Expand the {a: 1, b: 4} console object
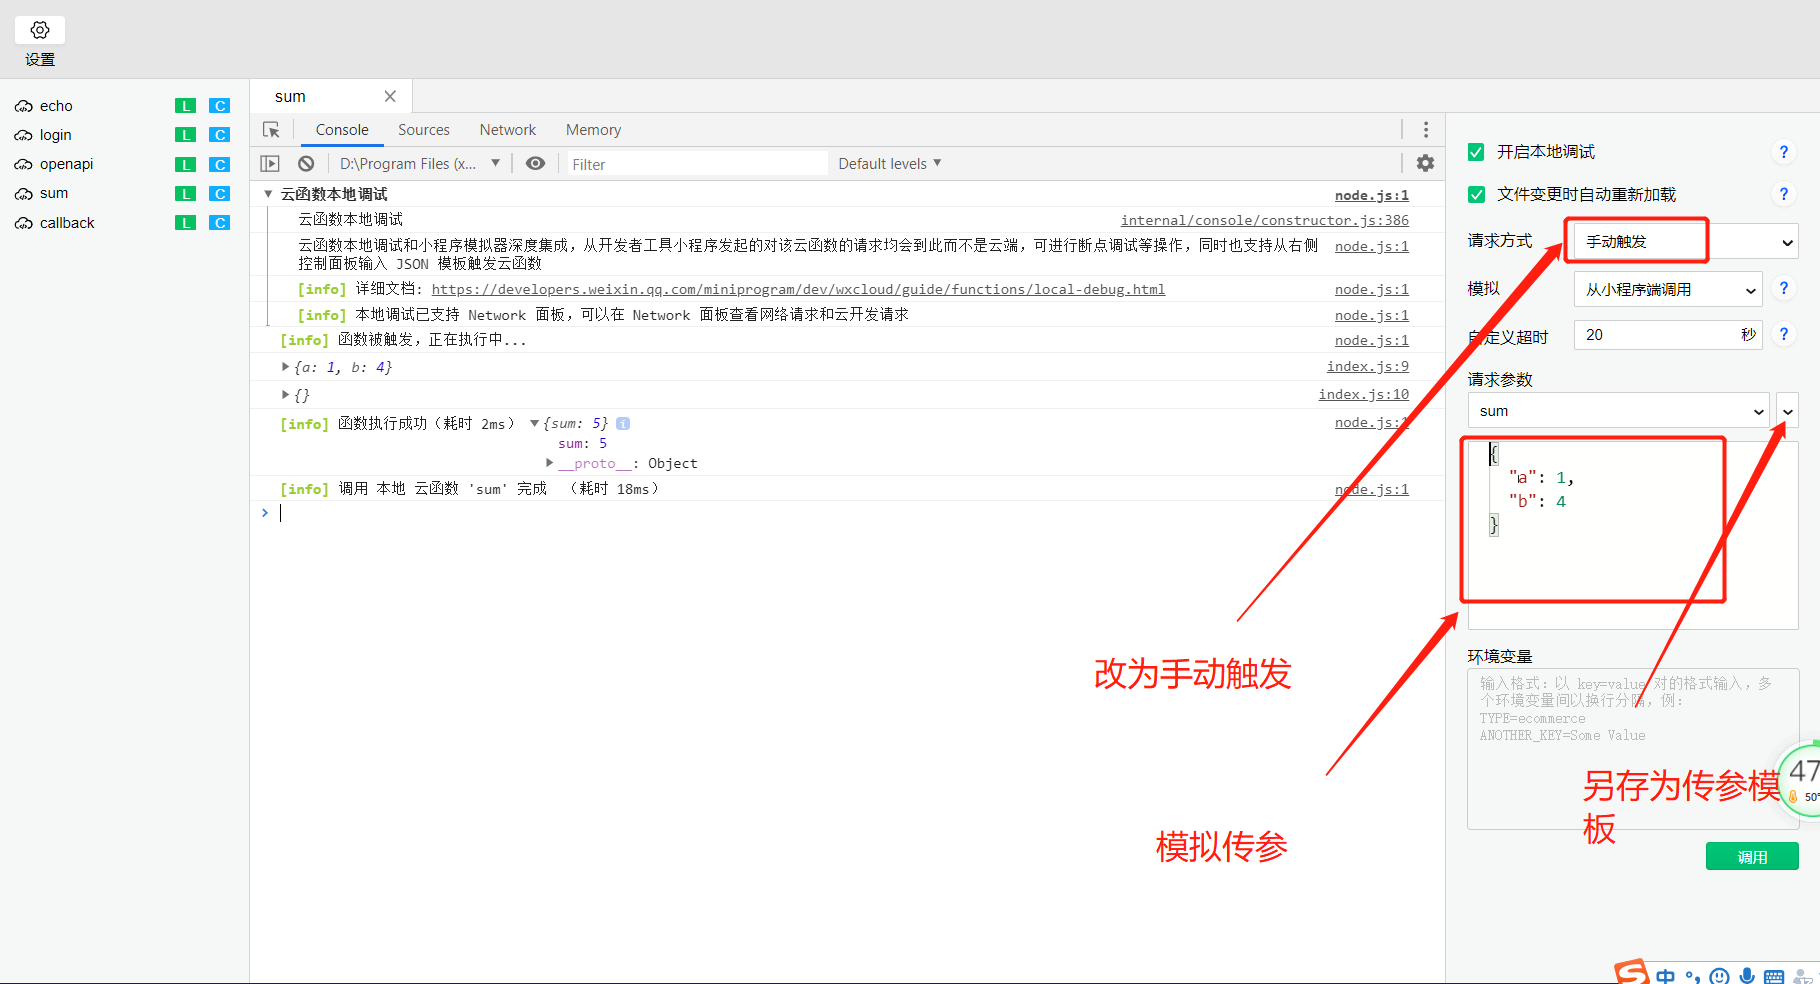Screen dimensions: 1820x984 [286, 366]
